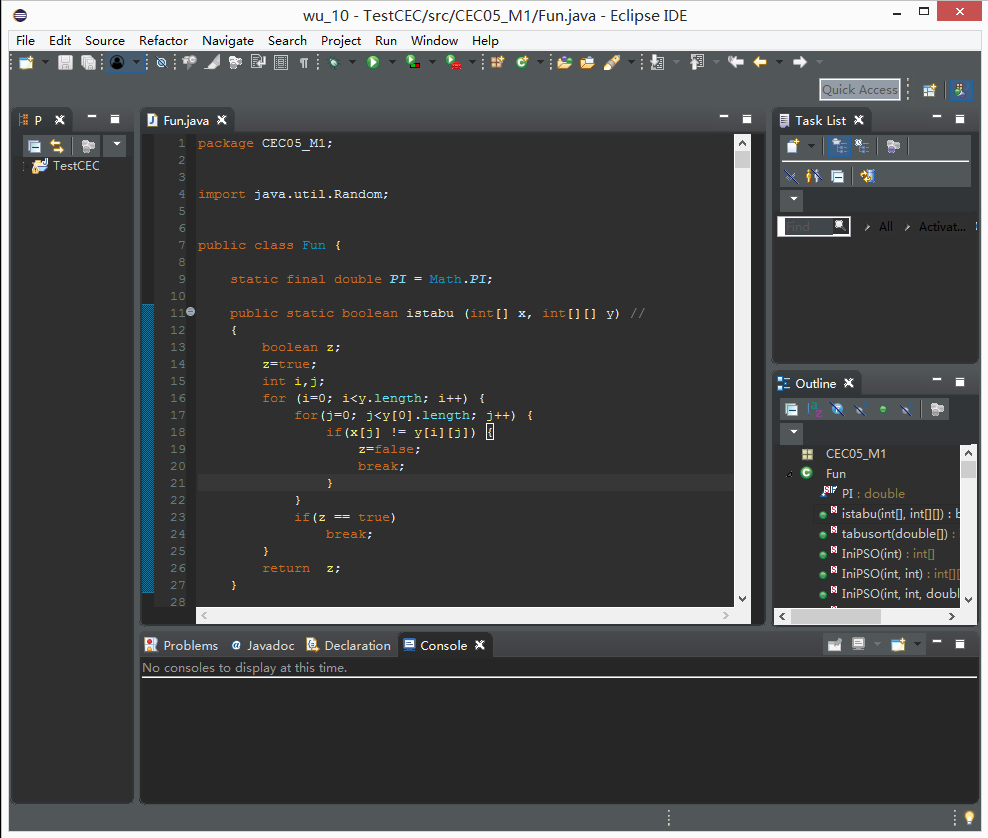The width and height of the screenshot is (988, 838).
Task: Click the Task List Find field
Action: (813, 226)
